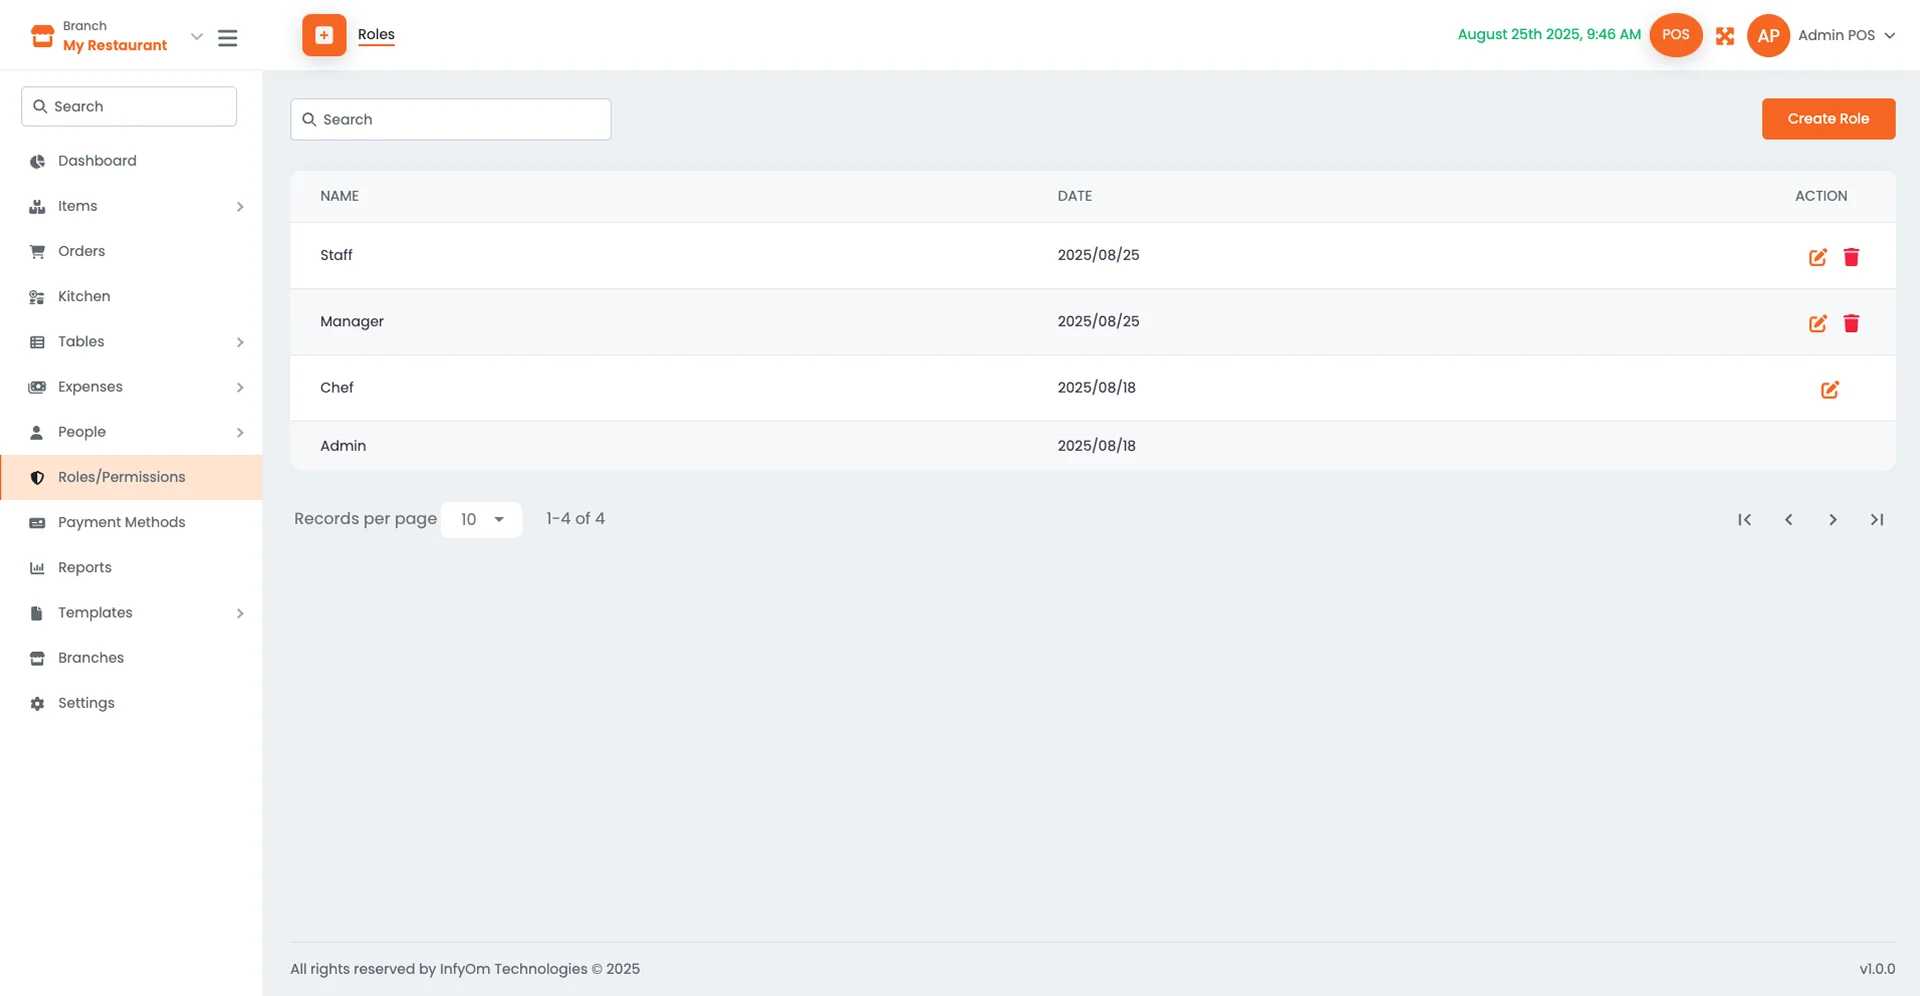This screenshot has width=1920, height=996.
Task: Go to the next page arrow
Action: pyautogui.click(x=1832, y=520)
